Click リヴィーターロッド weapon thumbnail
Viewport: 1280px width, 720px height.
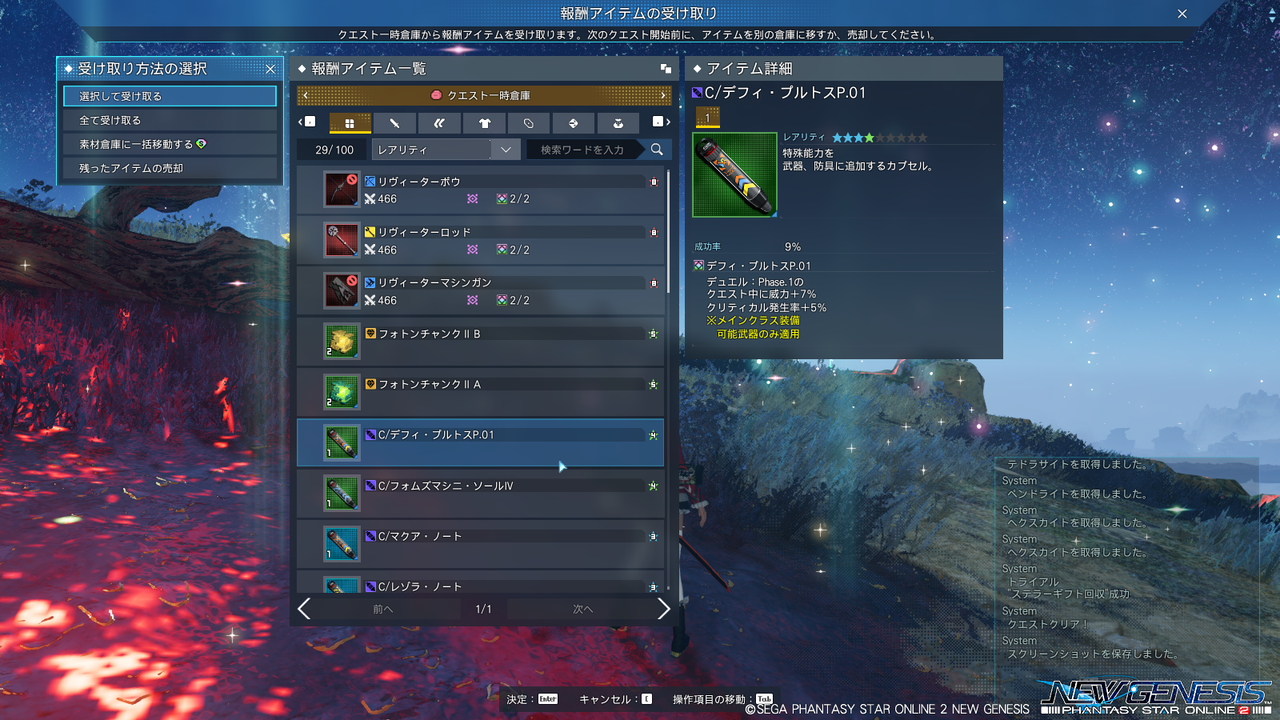pos(341,240)
